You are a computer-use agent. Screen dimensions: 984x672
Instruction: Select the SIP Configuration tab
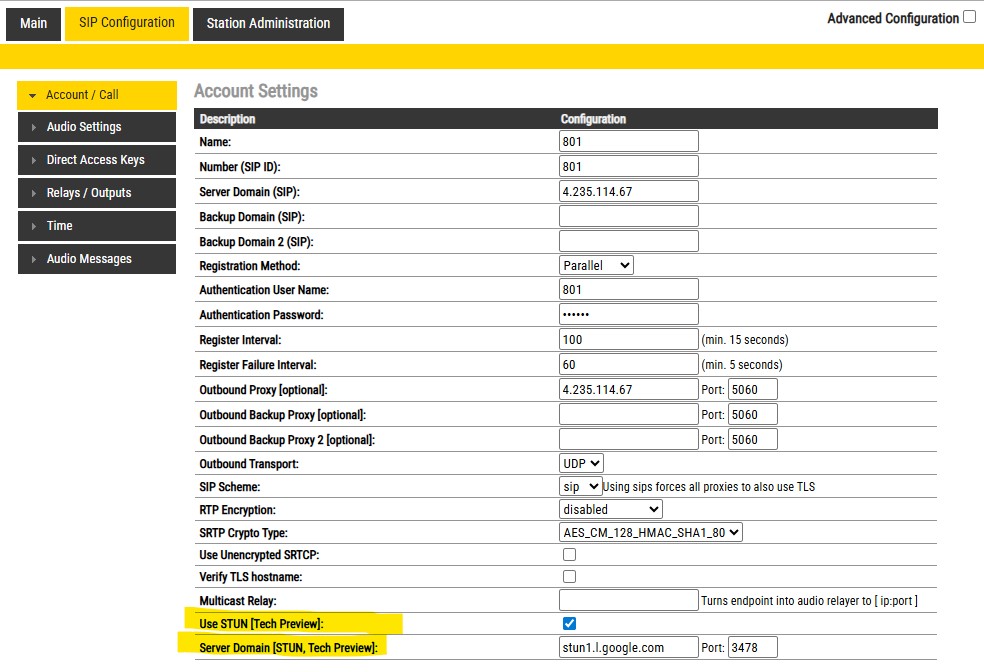pyautogui.click(x=127, y=22)
